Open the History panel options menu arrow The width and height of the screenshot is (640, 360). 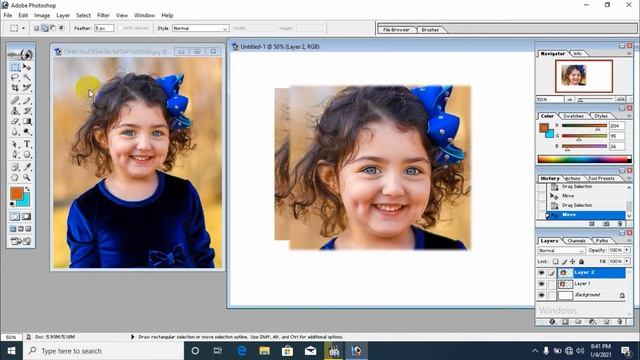pos(629,178)
